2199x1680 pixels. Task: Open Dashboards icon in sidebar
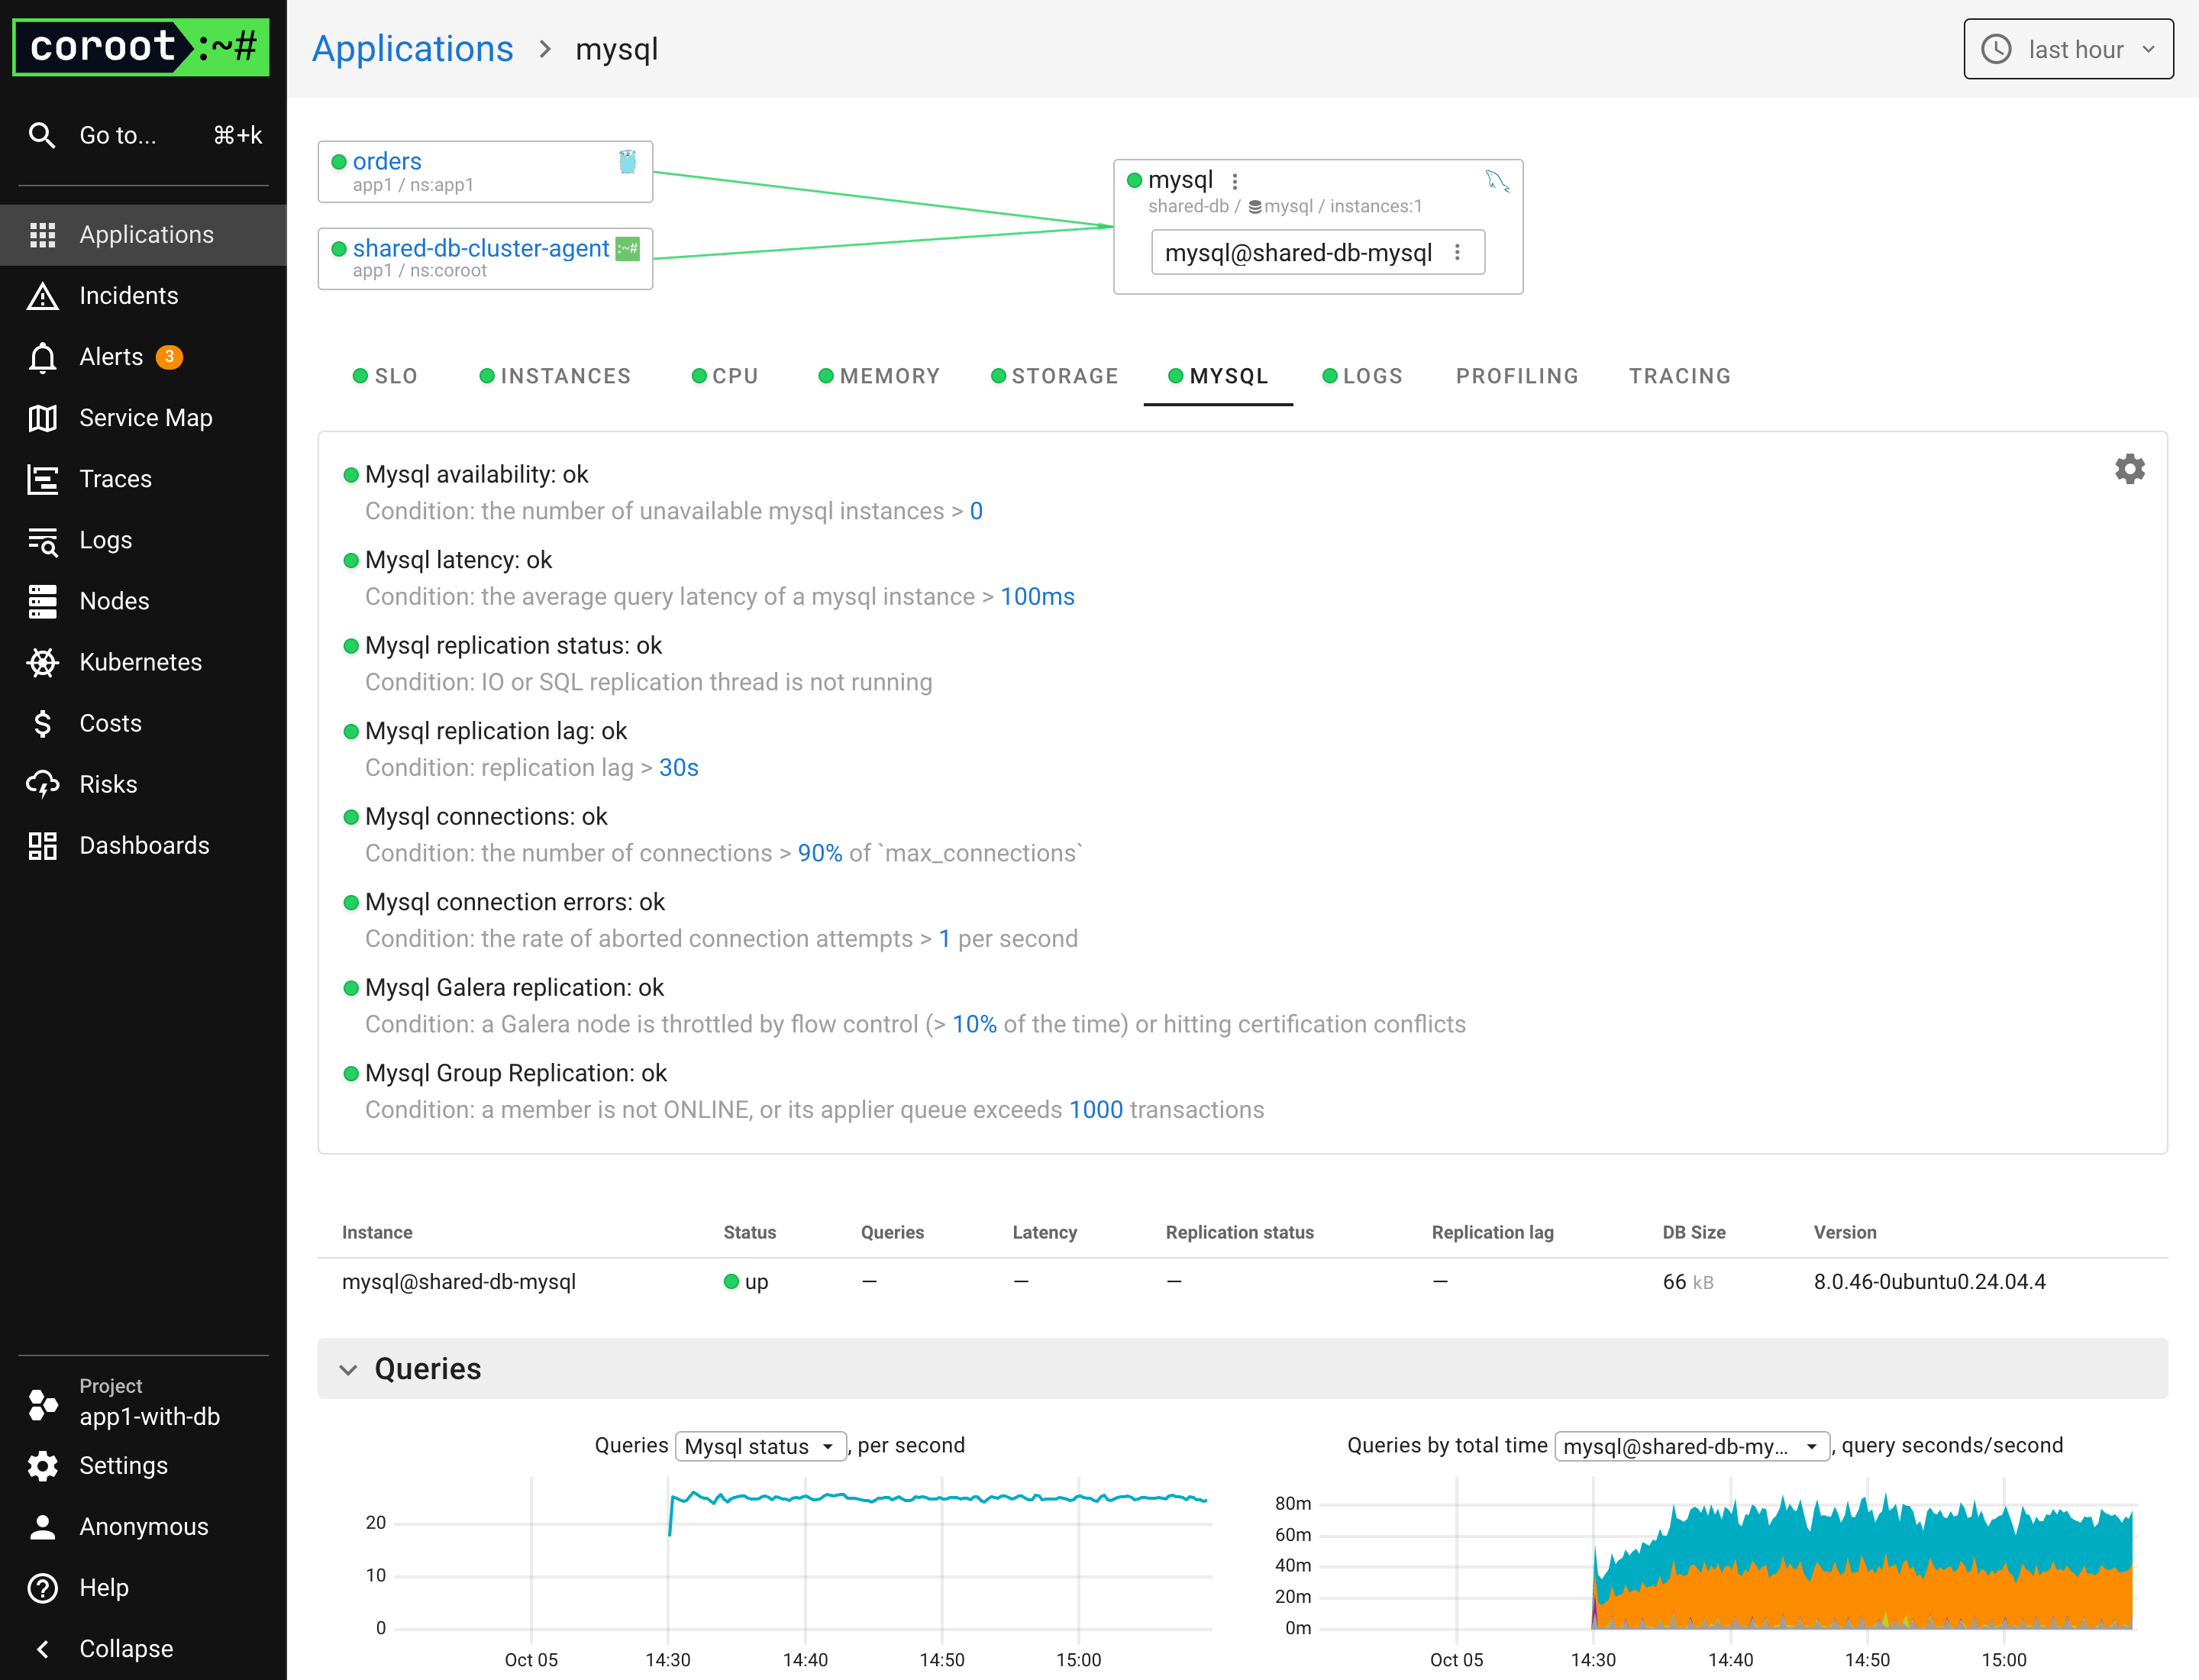click(42, 845)
